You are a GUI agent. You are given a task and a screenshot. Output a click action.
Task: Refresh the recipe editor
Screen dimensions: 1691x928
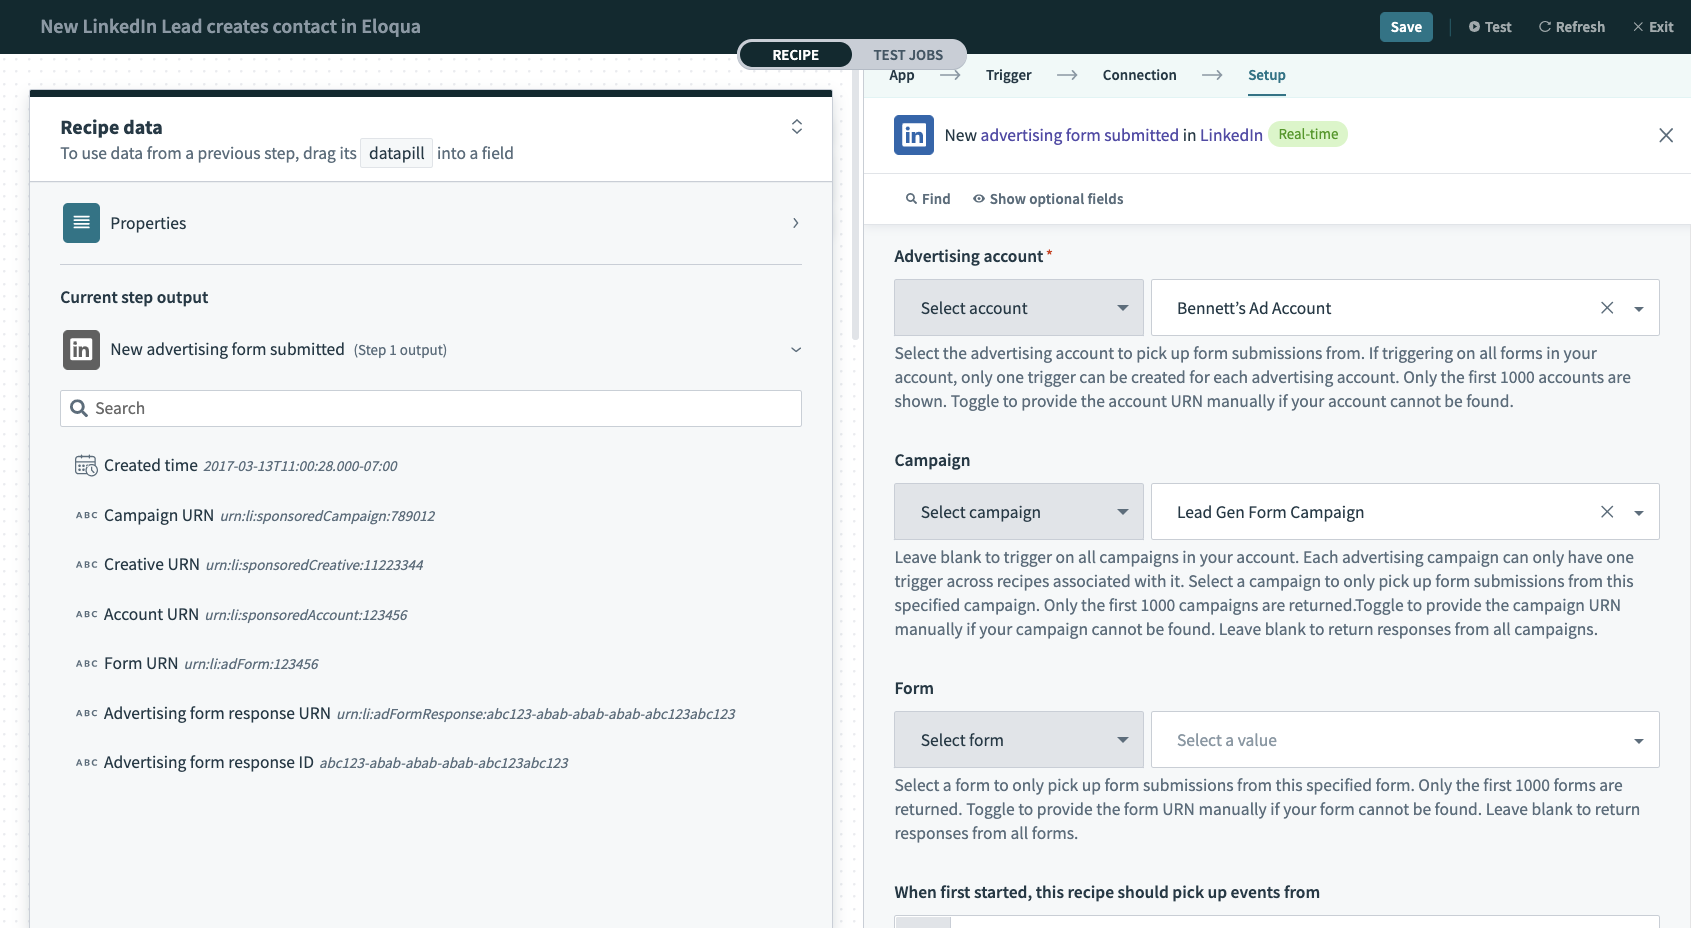click(1572, 27)
